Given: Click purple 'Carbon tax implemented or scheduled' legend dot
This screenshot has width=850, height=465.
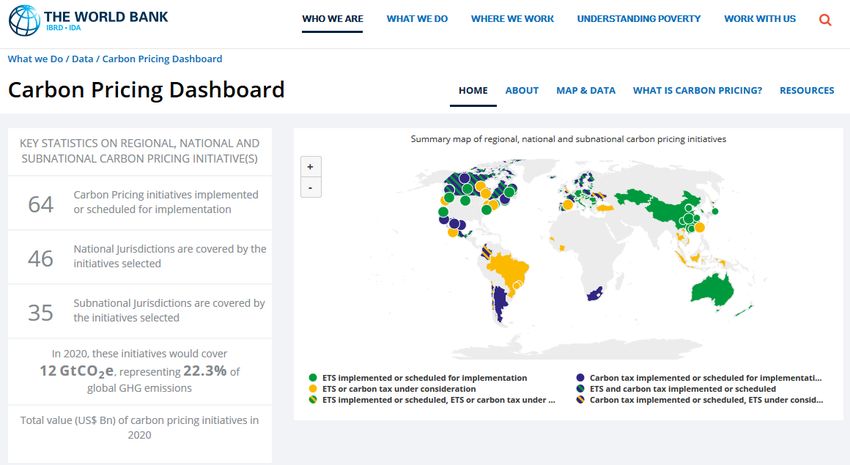Looking at the screenshot, I should tap(580, 378).
